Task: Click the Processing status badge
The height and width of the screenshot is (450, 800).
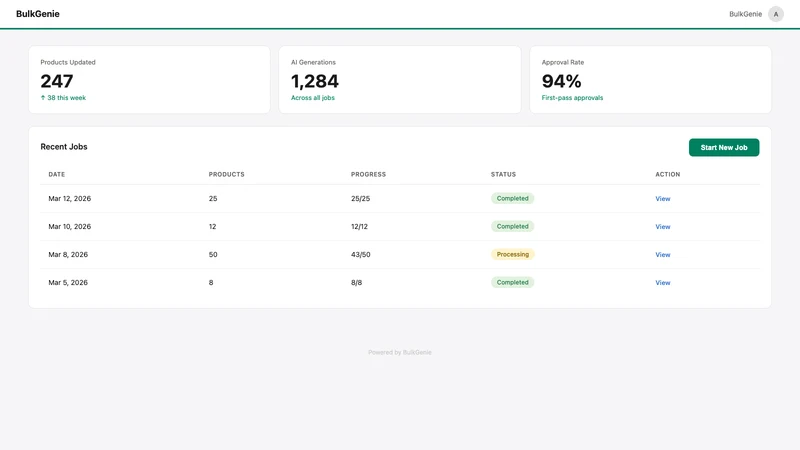Action: 513,254
